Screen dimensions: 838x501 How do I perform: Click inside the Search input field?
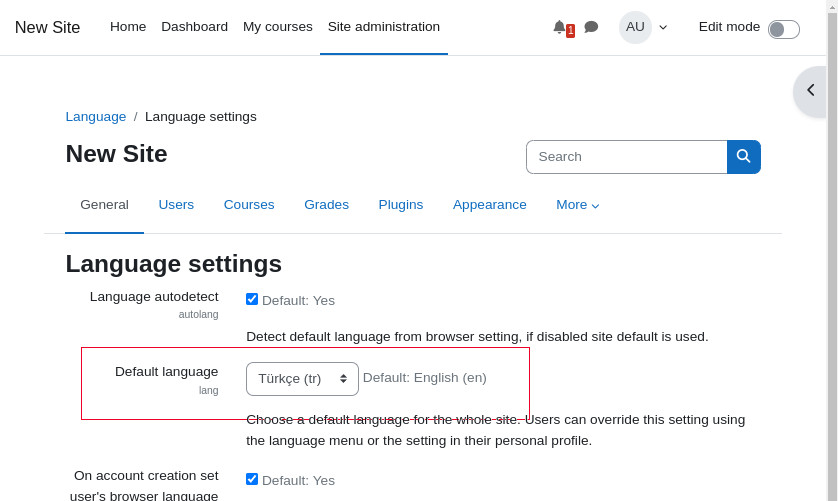pos(626,157)
